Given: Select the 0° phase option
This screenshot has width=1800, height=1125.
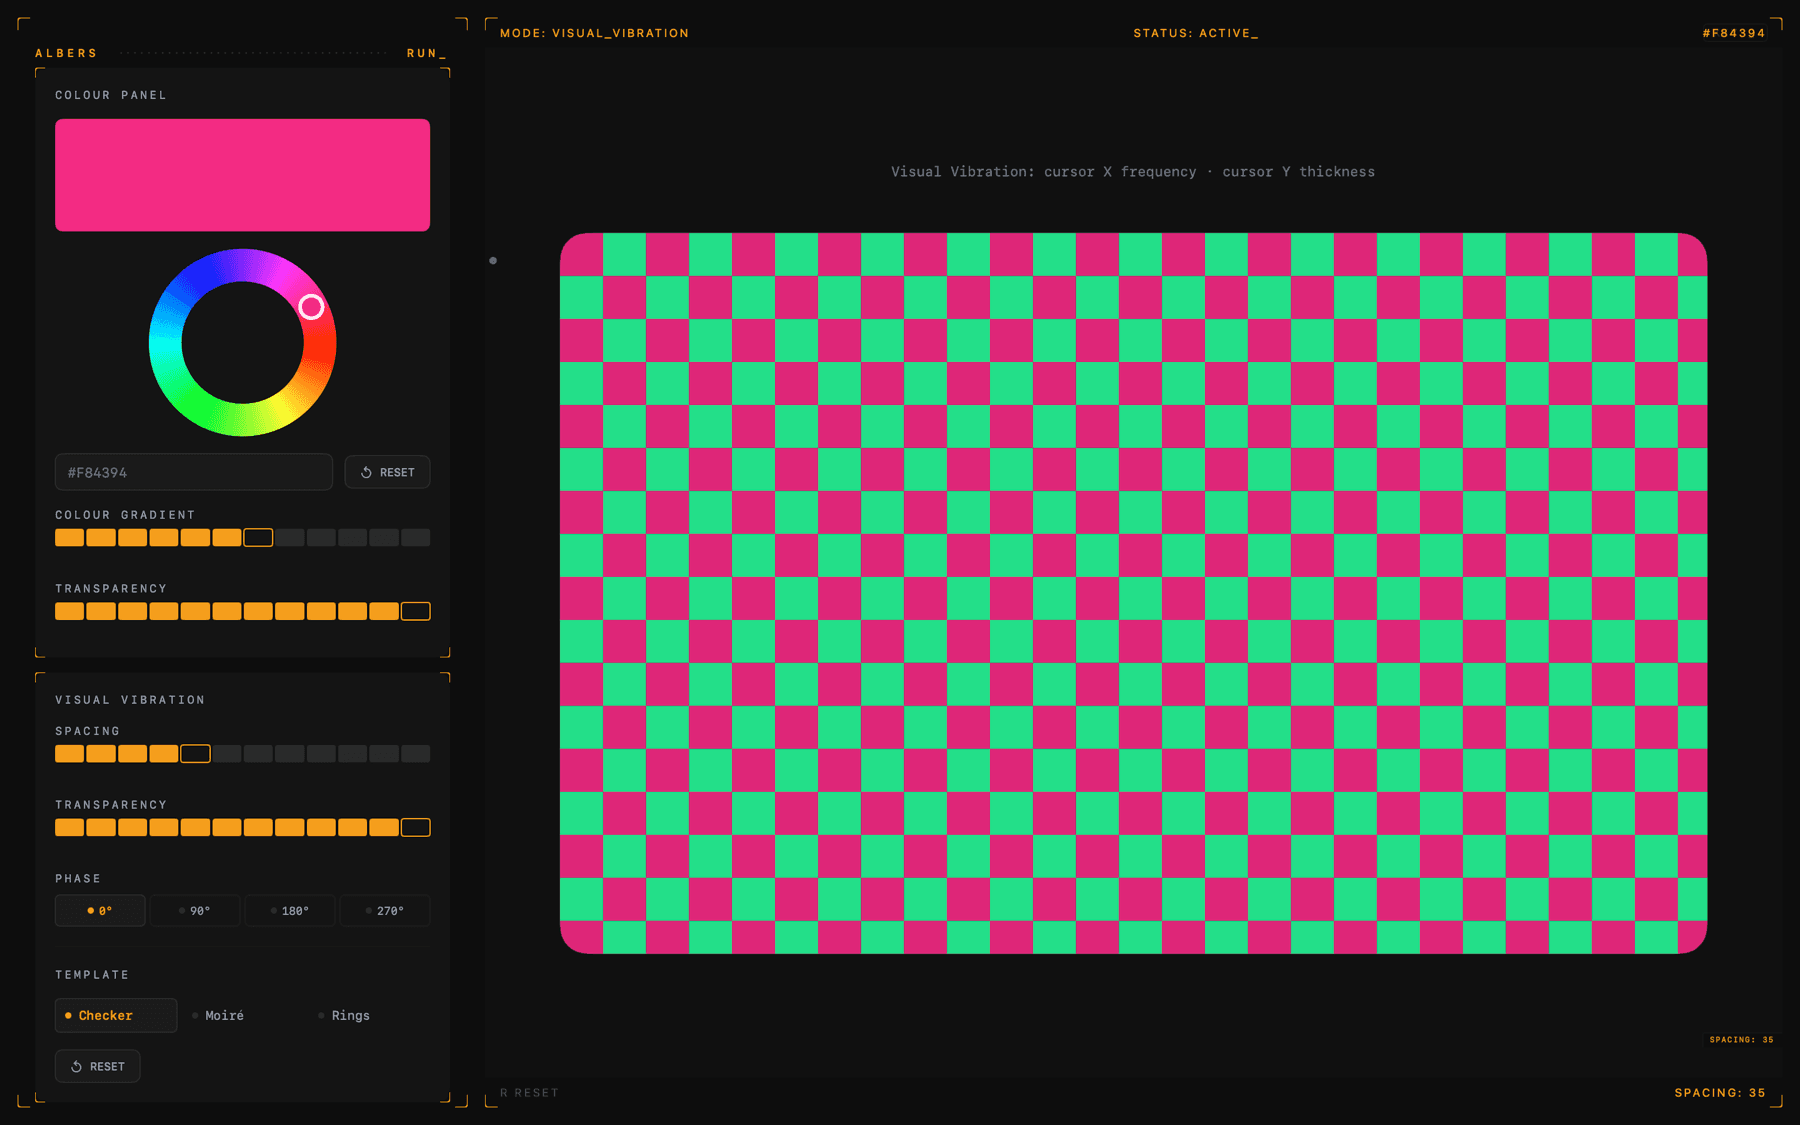Looking at the screenshot, I should point(100,911).
